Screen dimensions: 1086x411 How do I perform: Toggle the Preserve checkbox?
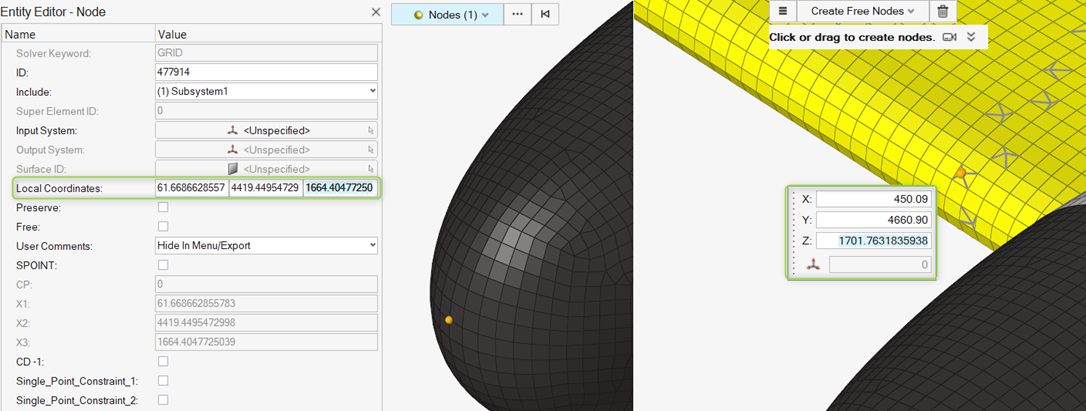pyautogui.click(x=163, y=207)
